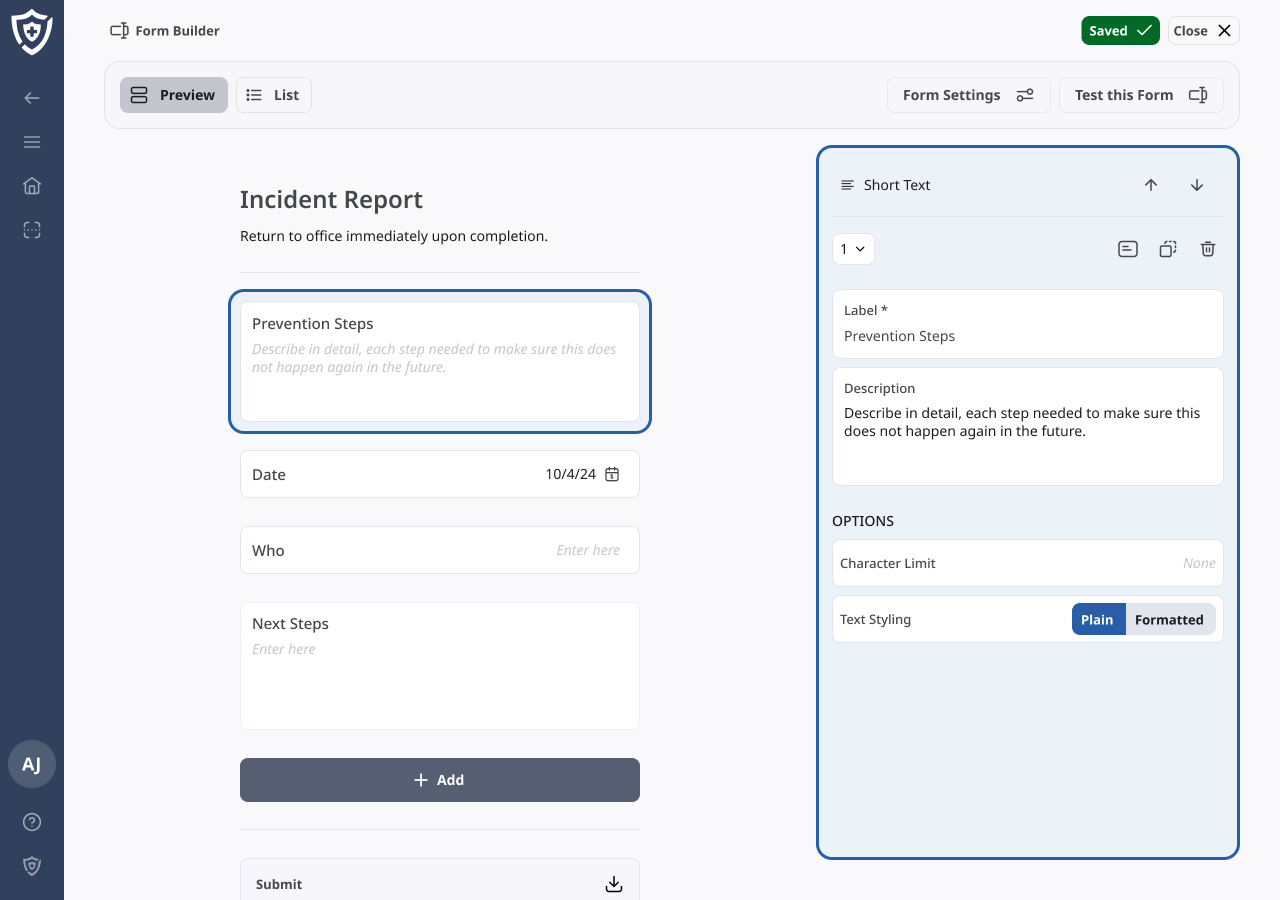1280x900 pixels.
Task: Click the shield logo in the sidebar top
Action: 32,32
